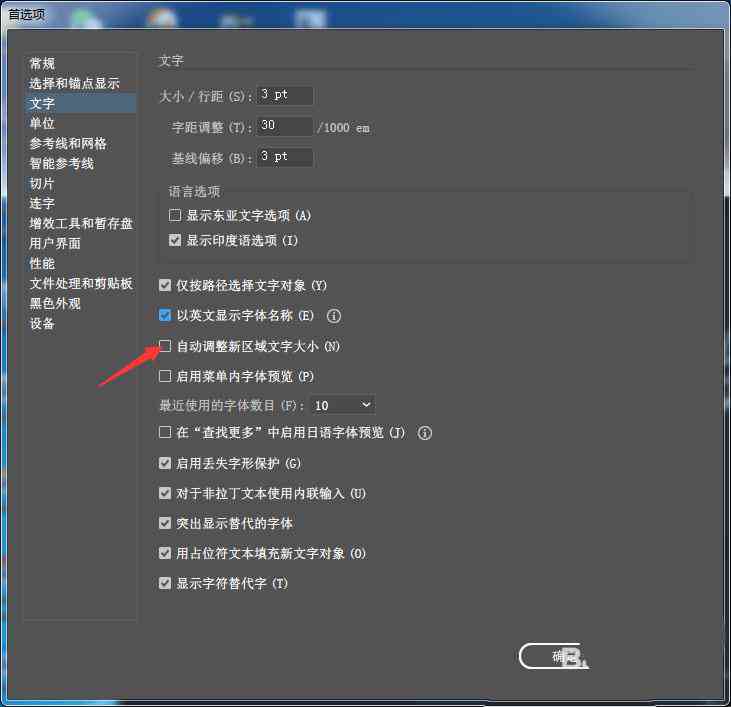Enable 自动调整新区域文字大小
The height and width of the screenshot is (707, 731).
pyautogui.click(x=165, y=346)
